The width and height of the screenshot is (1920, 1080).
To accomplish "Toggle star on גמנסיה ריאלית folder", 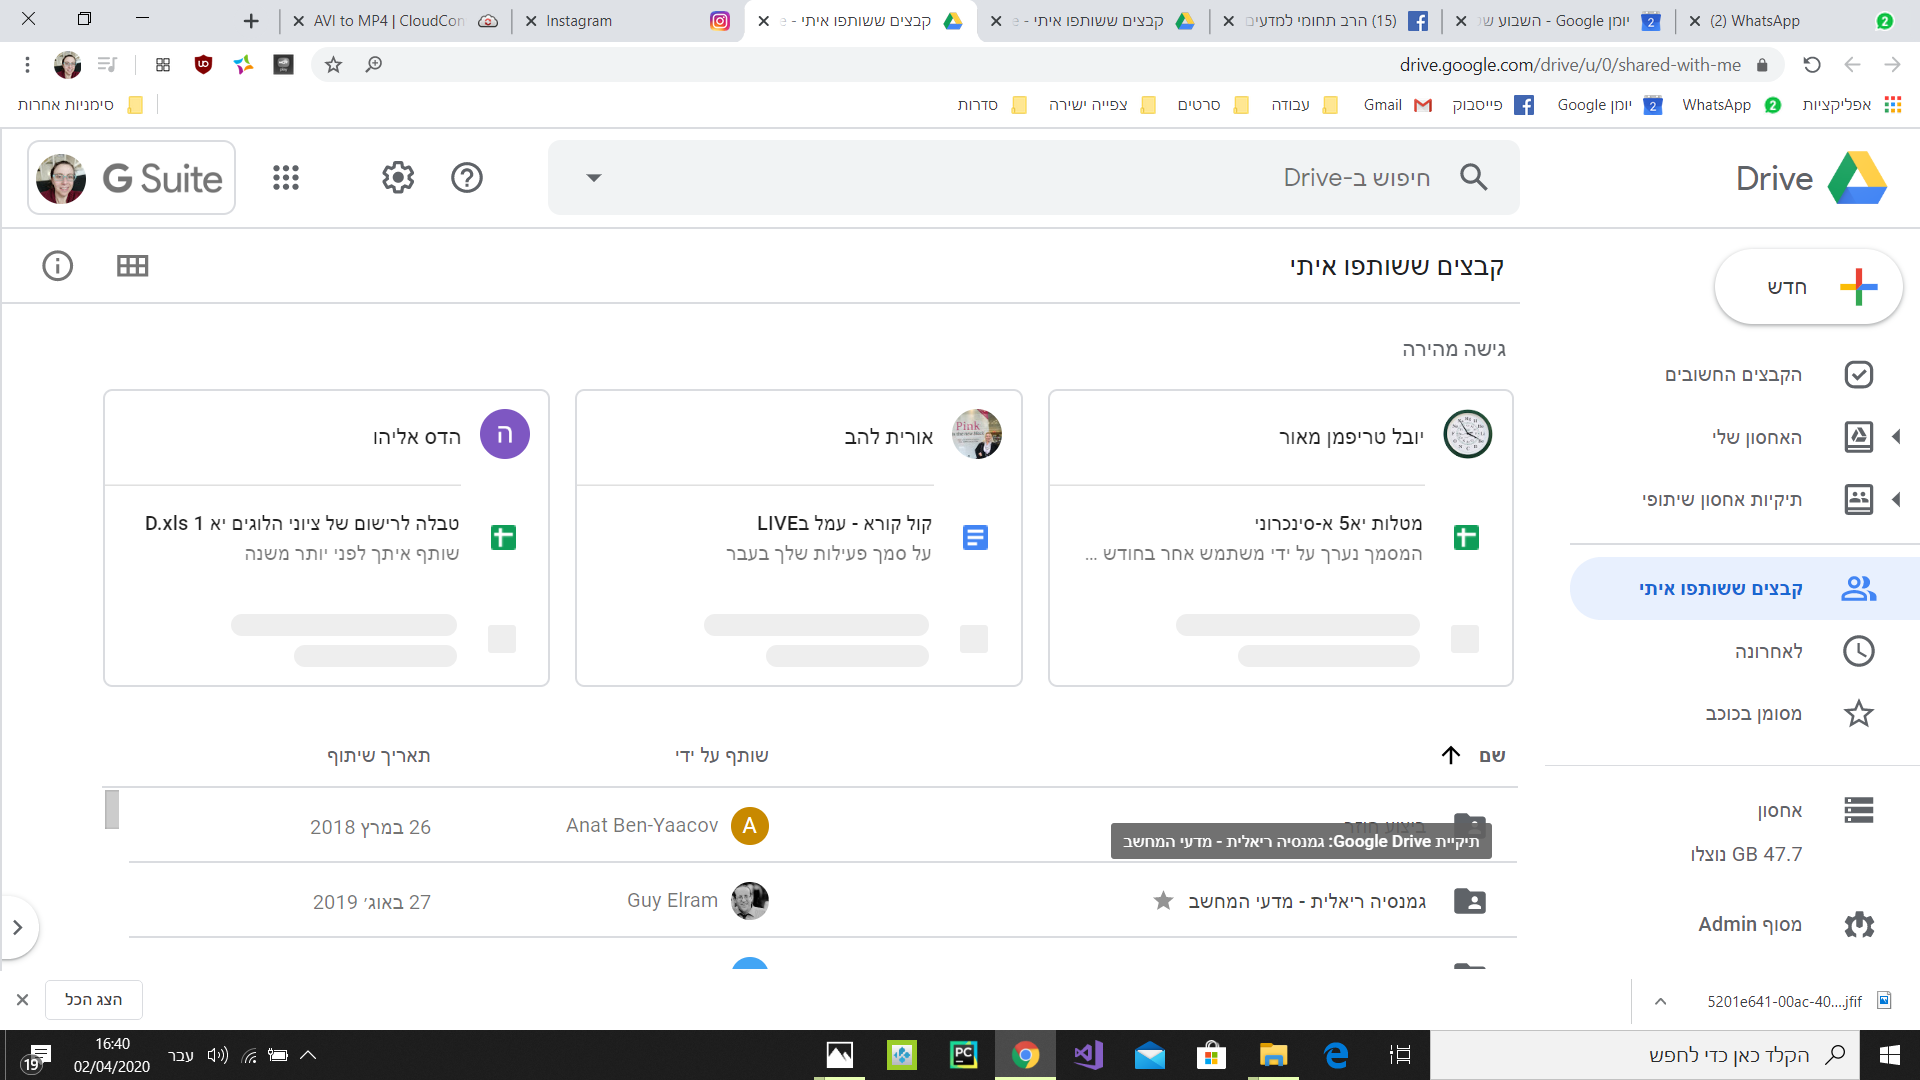I will click(x=1163, y=901).
